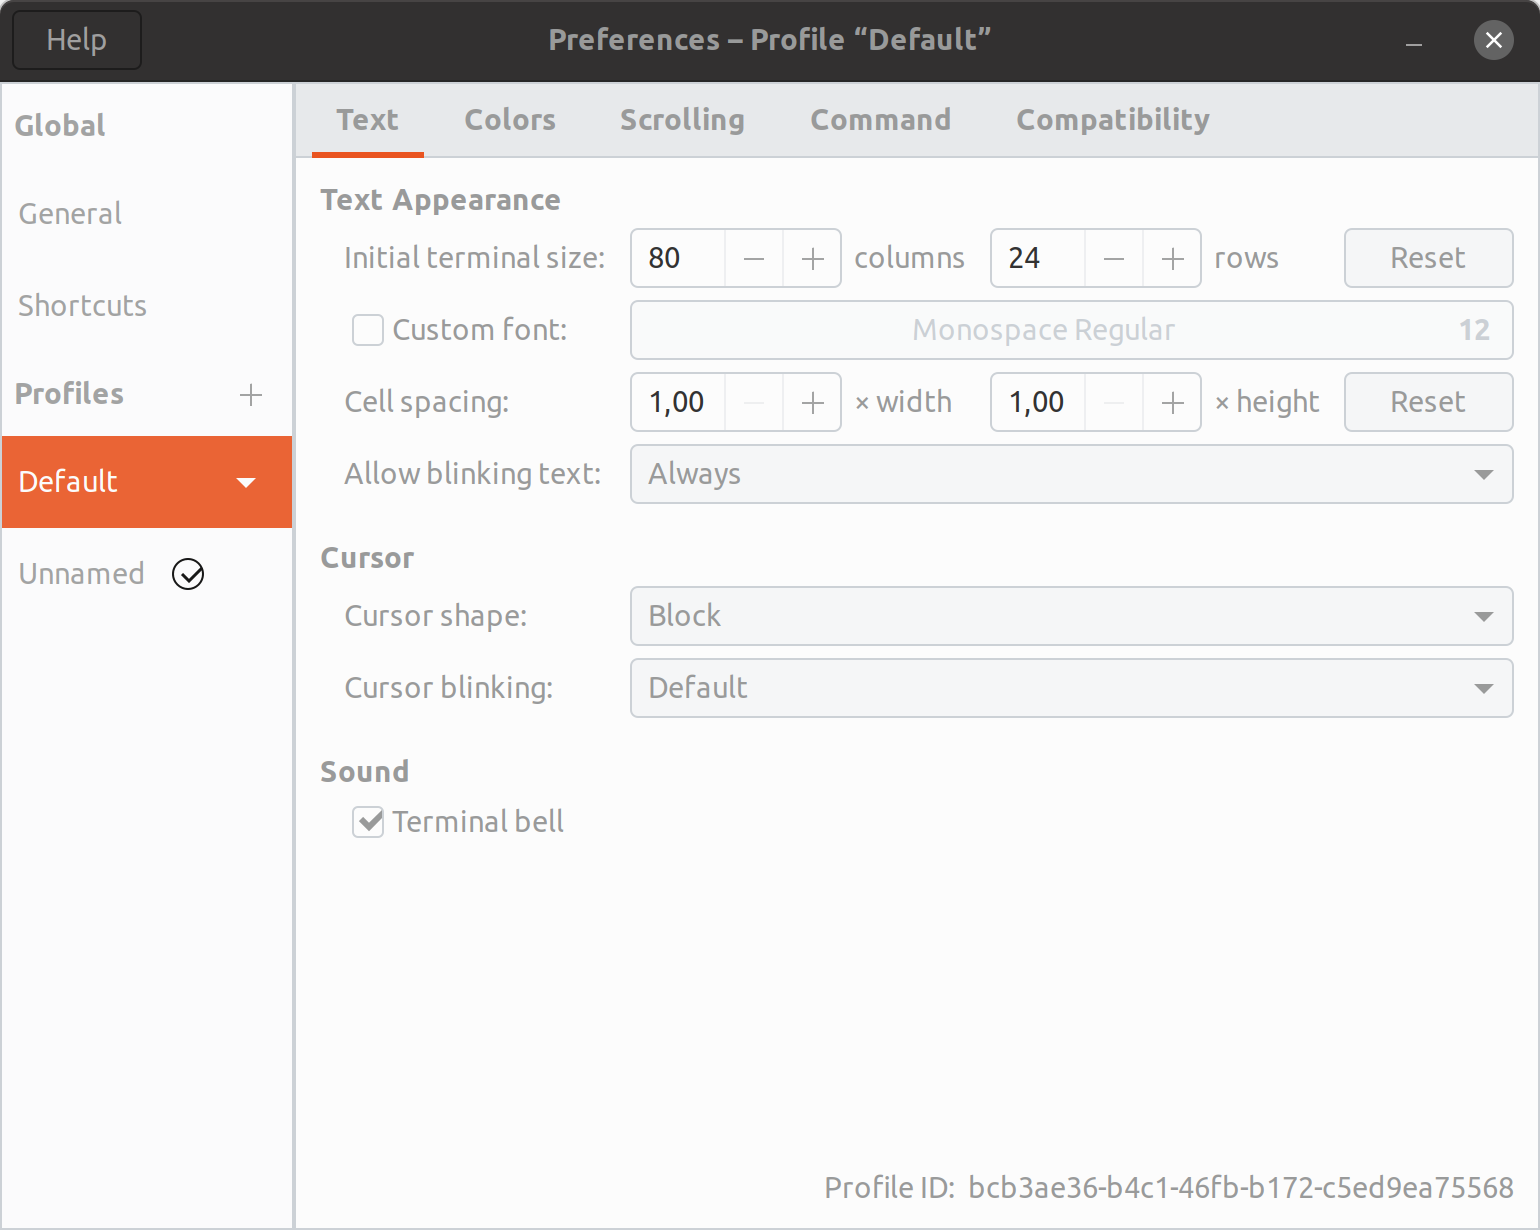Screen dimensions: 1540x1230
Task: Switch to the Command tab
Action: point(880,120)
